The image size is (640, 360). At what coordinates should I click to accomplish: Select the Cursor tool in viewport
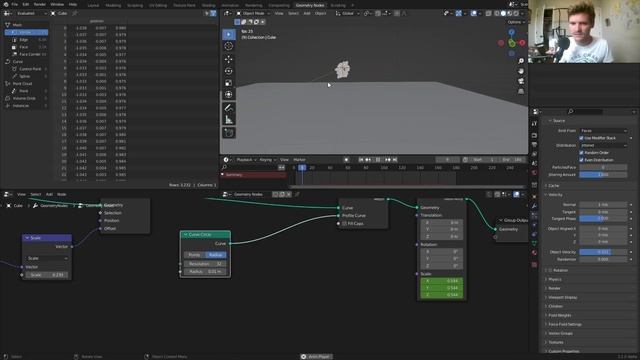pyautogui.click(x=229, y=46)
